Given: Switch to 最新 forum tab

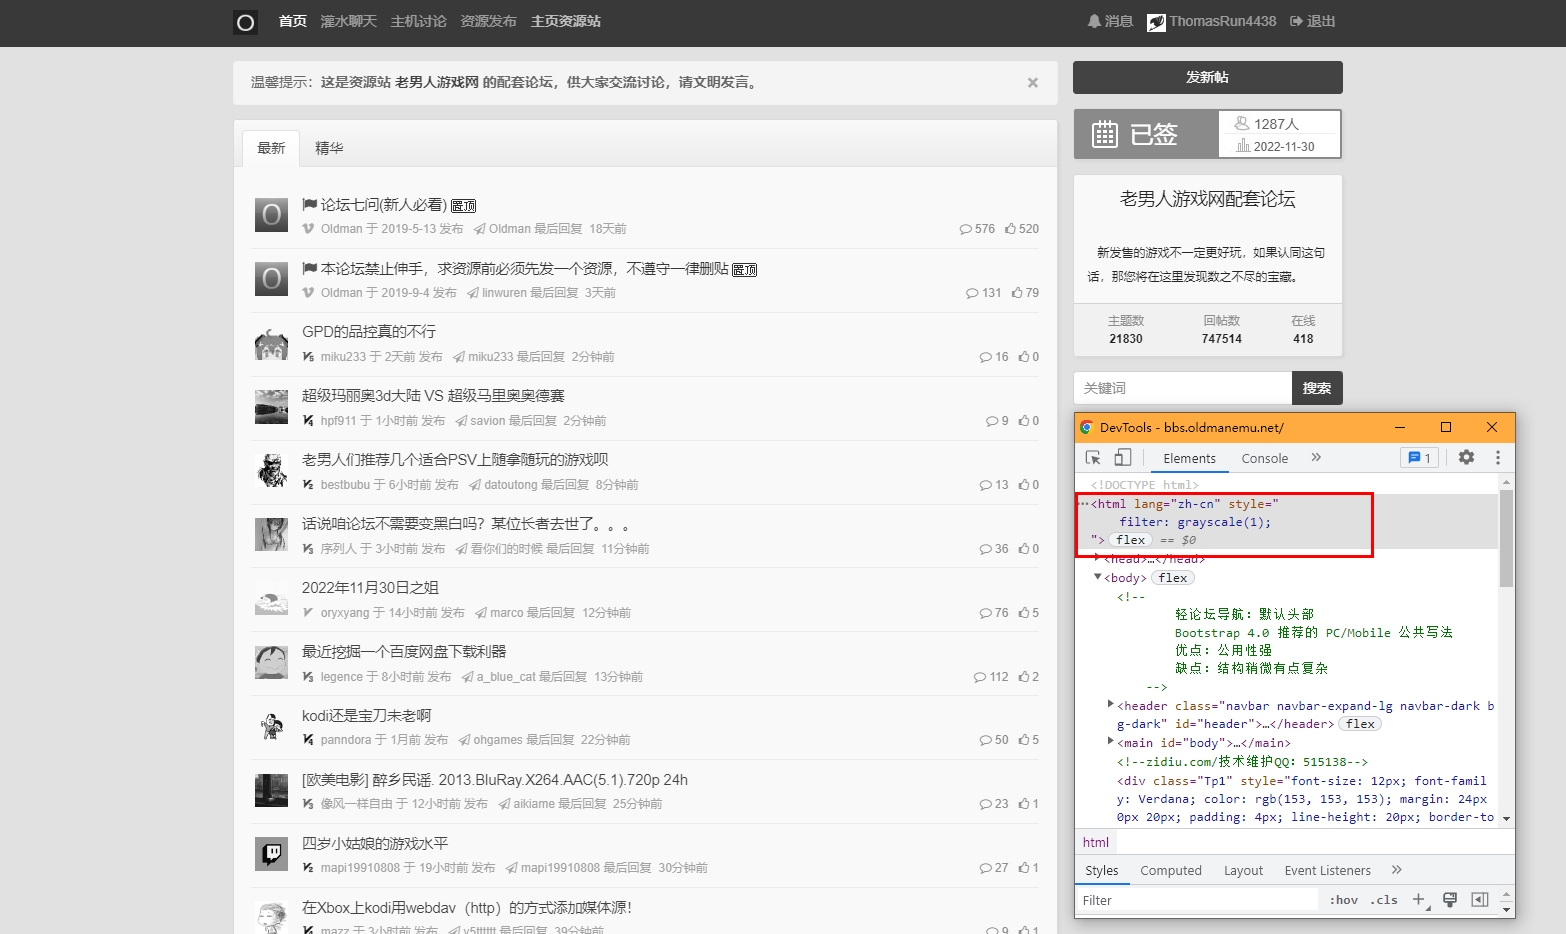Looking at the screenshot, I should click(x=271, y=148).
